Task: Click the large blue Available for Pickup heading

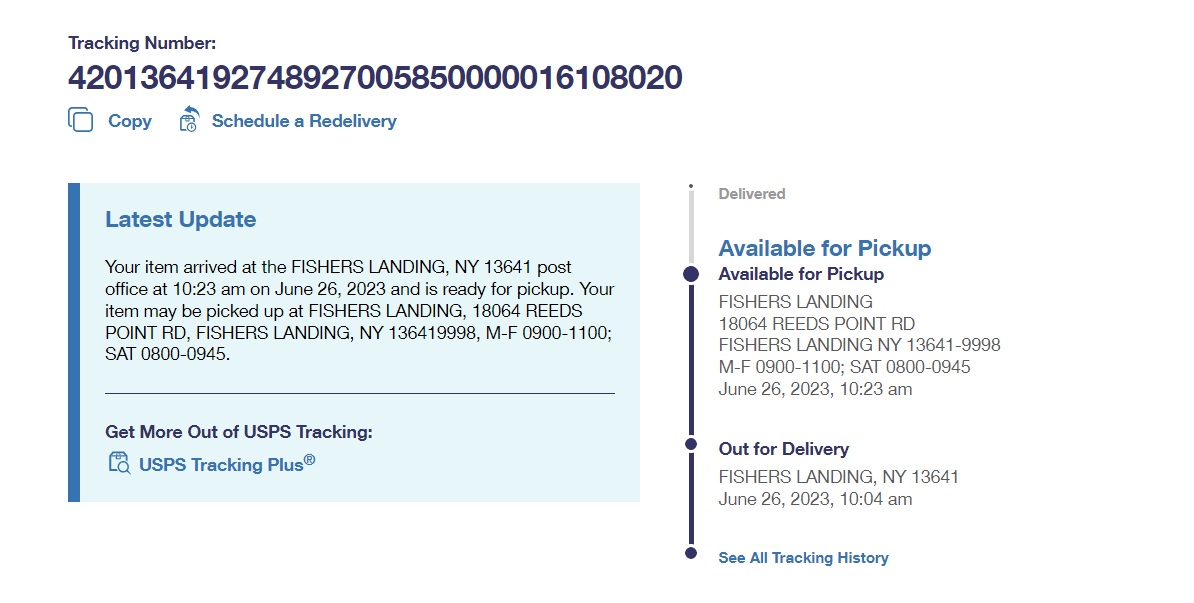Action: [825, 248]
